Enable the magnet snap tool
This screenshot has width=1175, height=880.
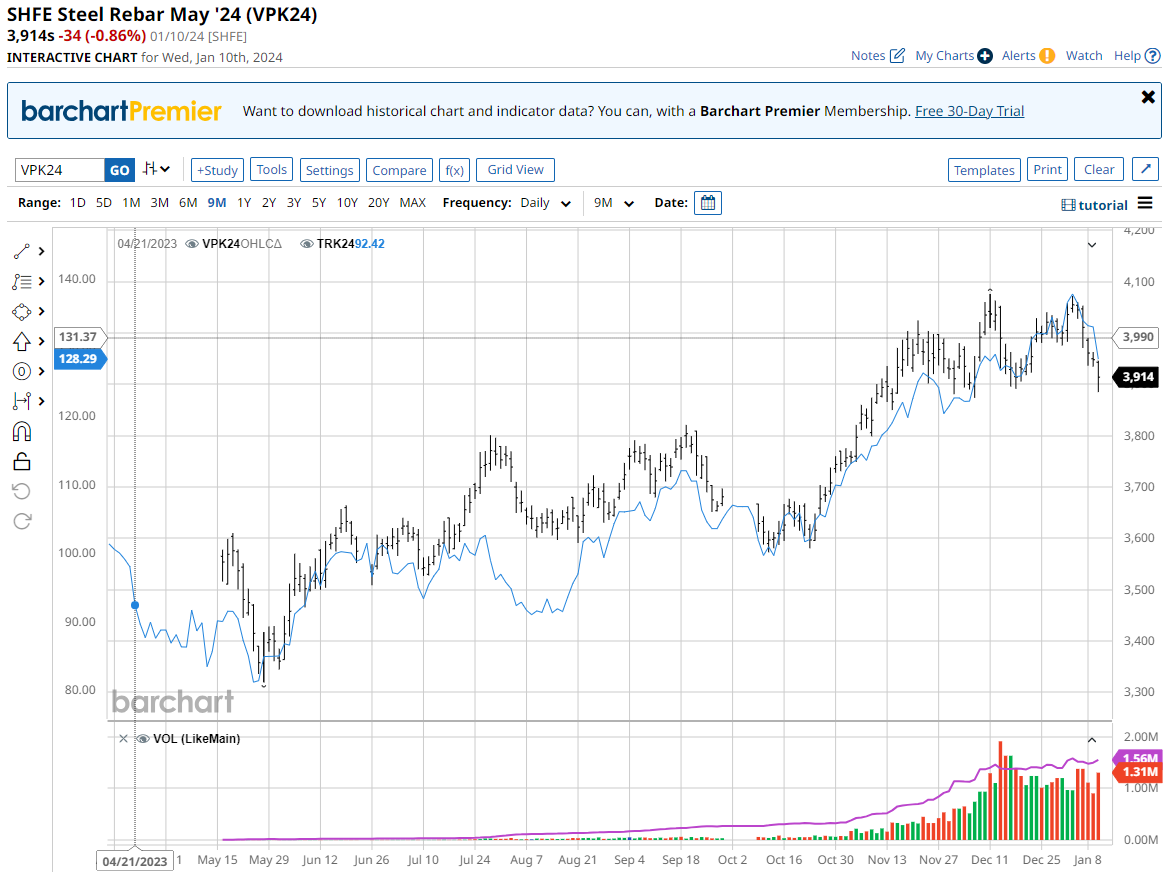(x=22, y=431)
